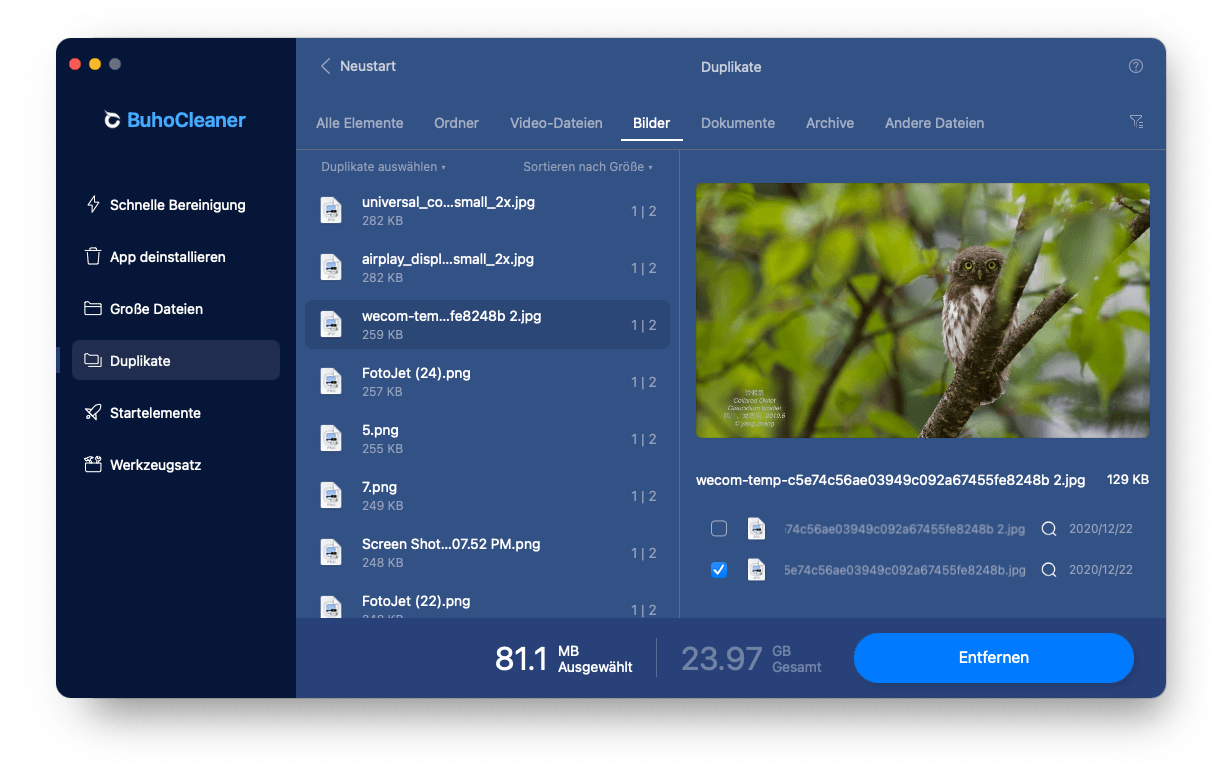Click file icon of 7.png
The image size is (1222, 772).
pos(331,495)
